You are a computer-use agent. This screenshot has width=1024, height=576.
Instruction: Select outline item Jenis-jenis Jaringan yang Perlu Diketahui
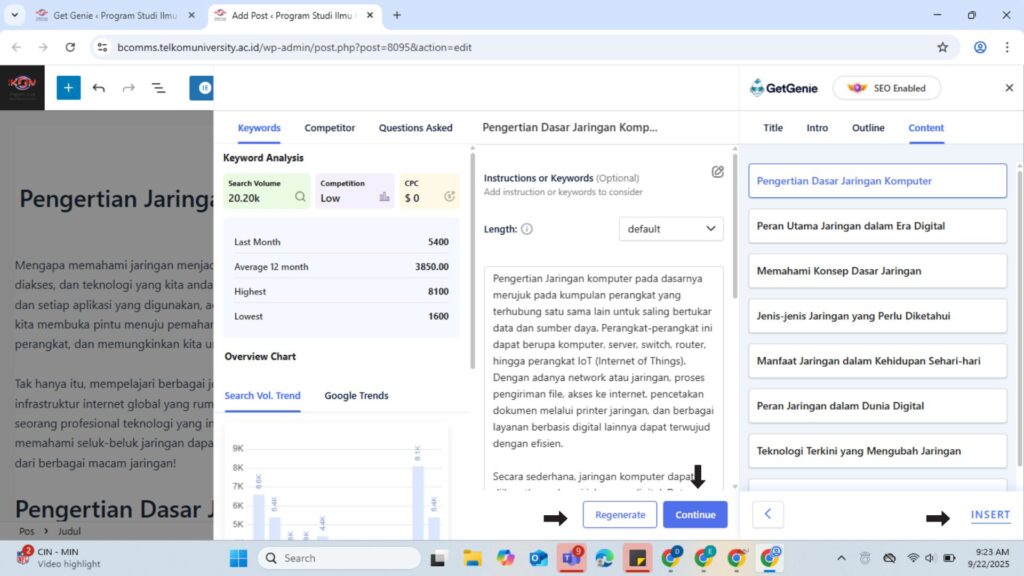[x=878, y=316]
